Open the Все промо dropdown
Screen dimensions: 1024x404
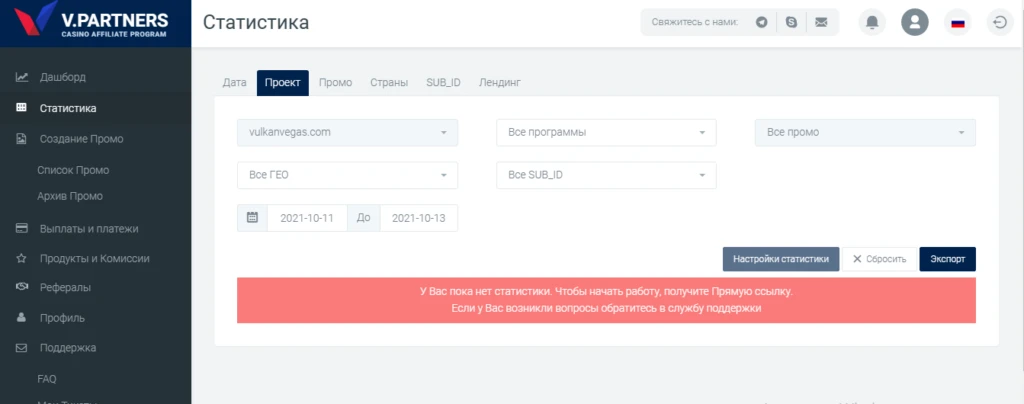865,132
